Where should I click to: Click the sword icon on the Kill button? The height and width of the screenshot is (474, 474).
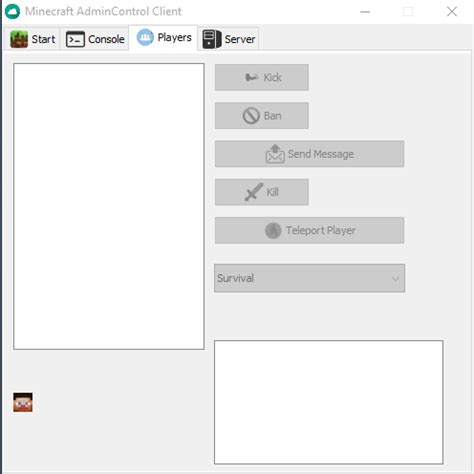pos(254,192)
